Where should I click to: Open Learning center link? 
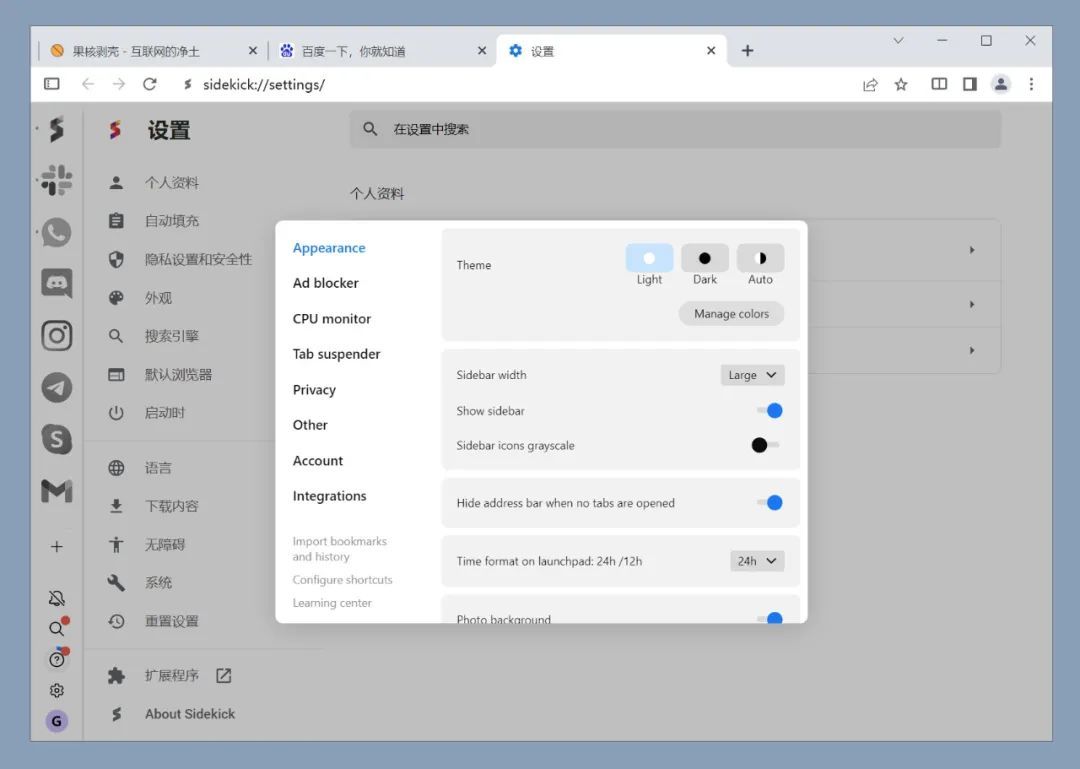tap(332, 603)
